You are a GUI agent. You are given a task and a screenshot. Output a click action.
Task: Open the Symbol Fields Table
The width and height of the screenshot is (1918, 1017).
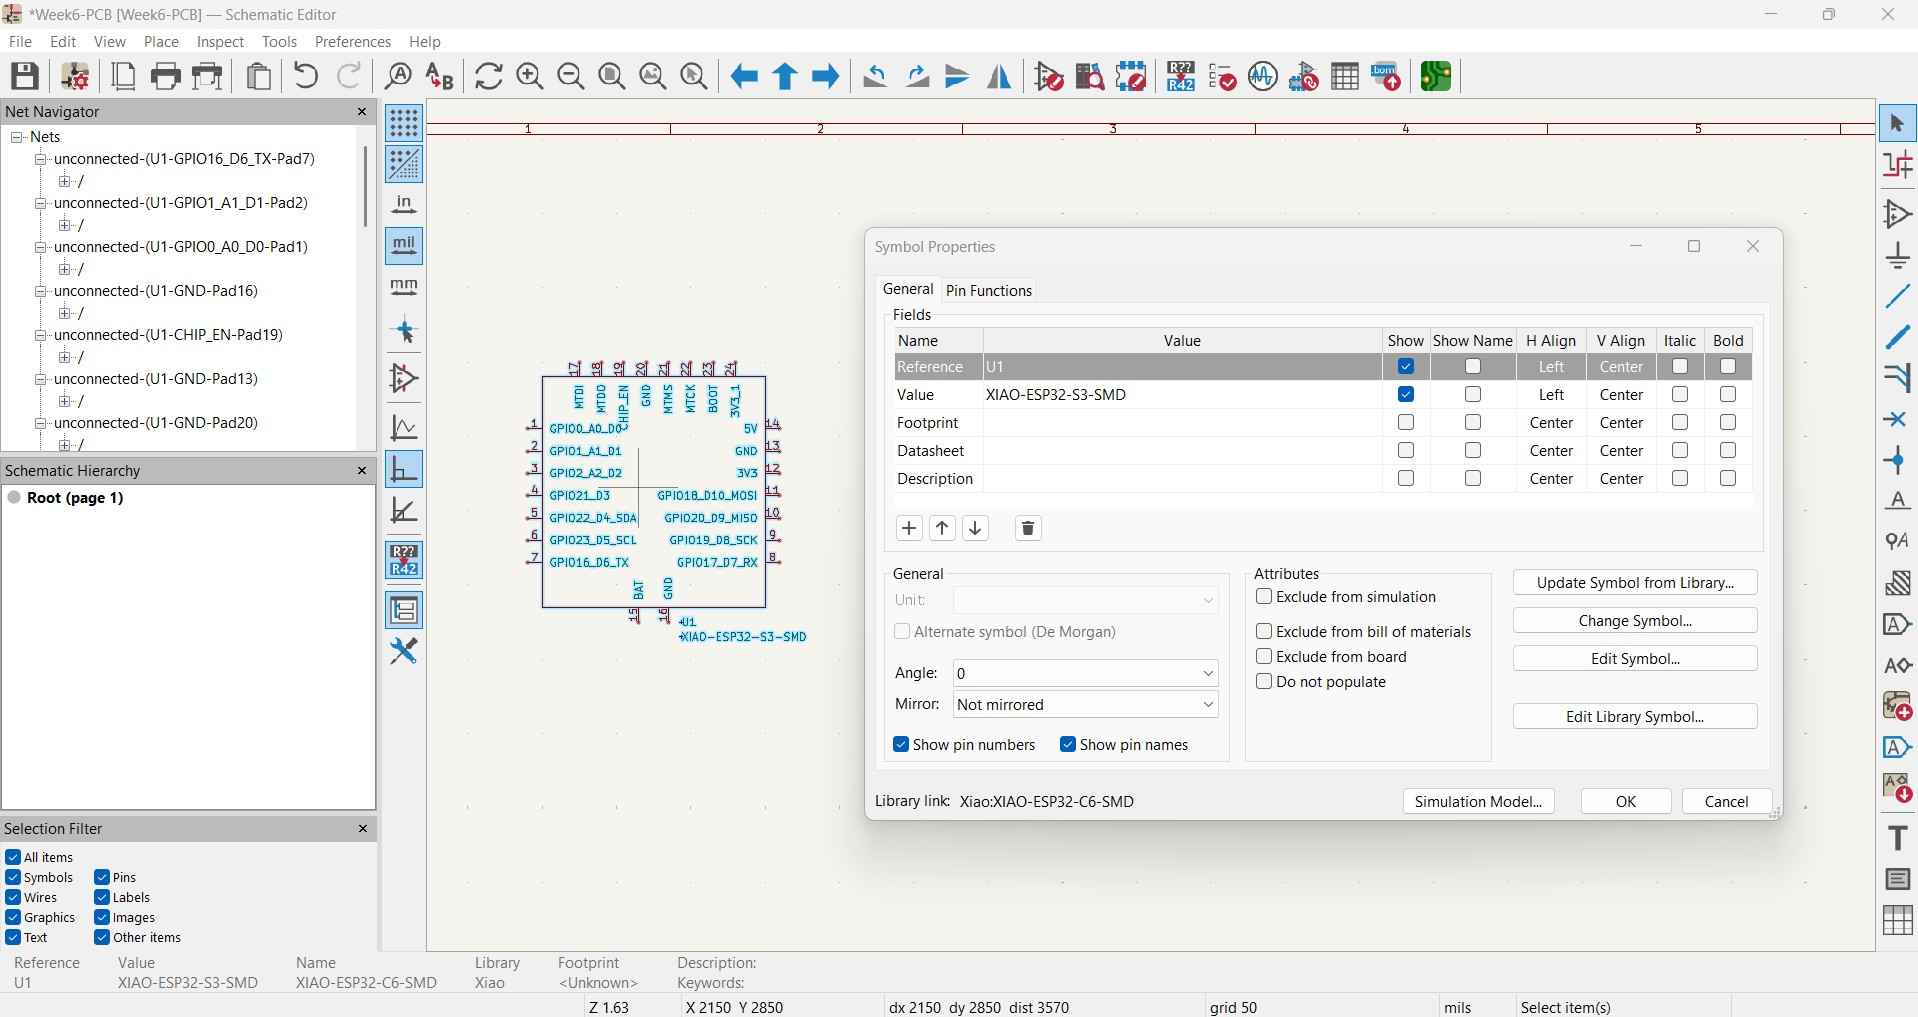click(x=1345, y=76)
